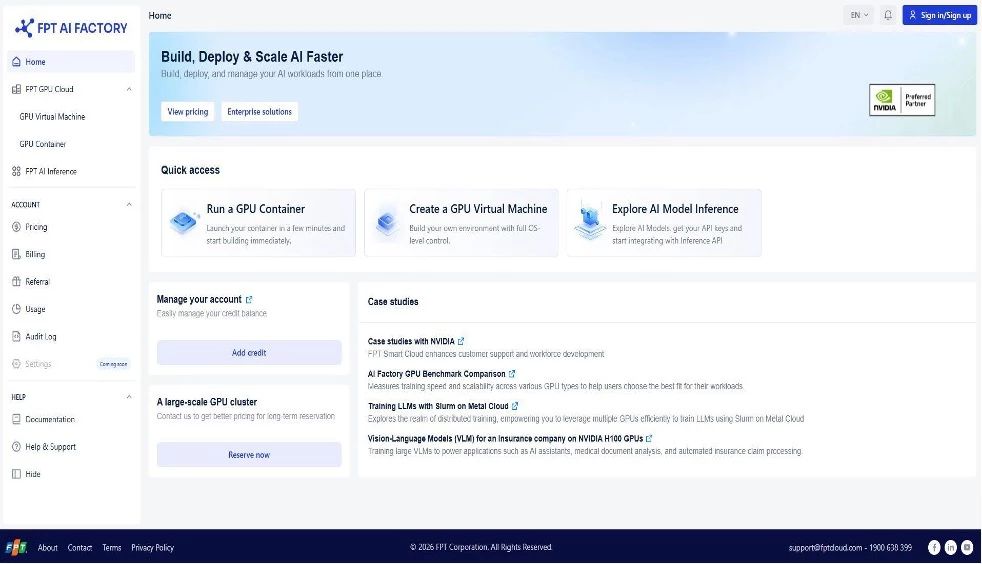Click the Reserve now button

tap(249, 455)
